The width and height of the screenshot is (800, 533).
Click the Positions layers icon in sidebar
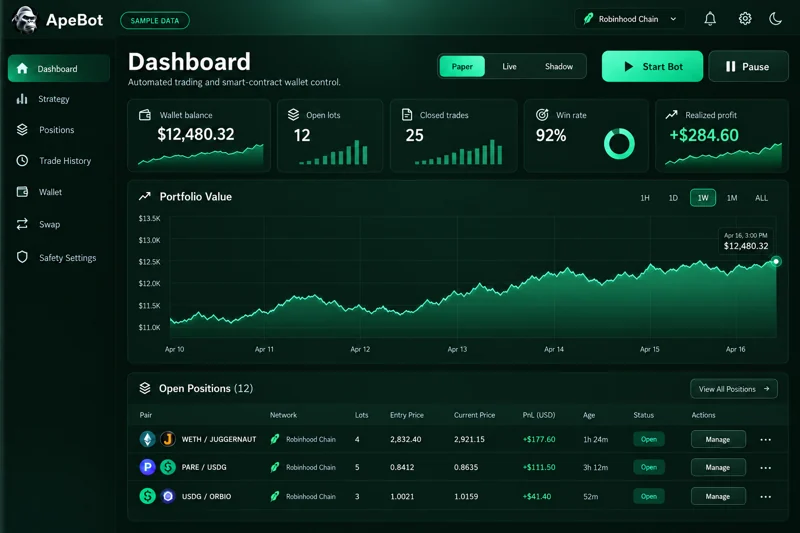pyautogui.click(x=22, y=130)
